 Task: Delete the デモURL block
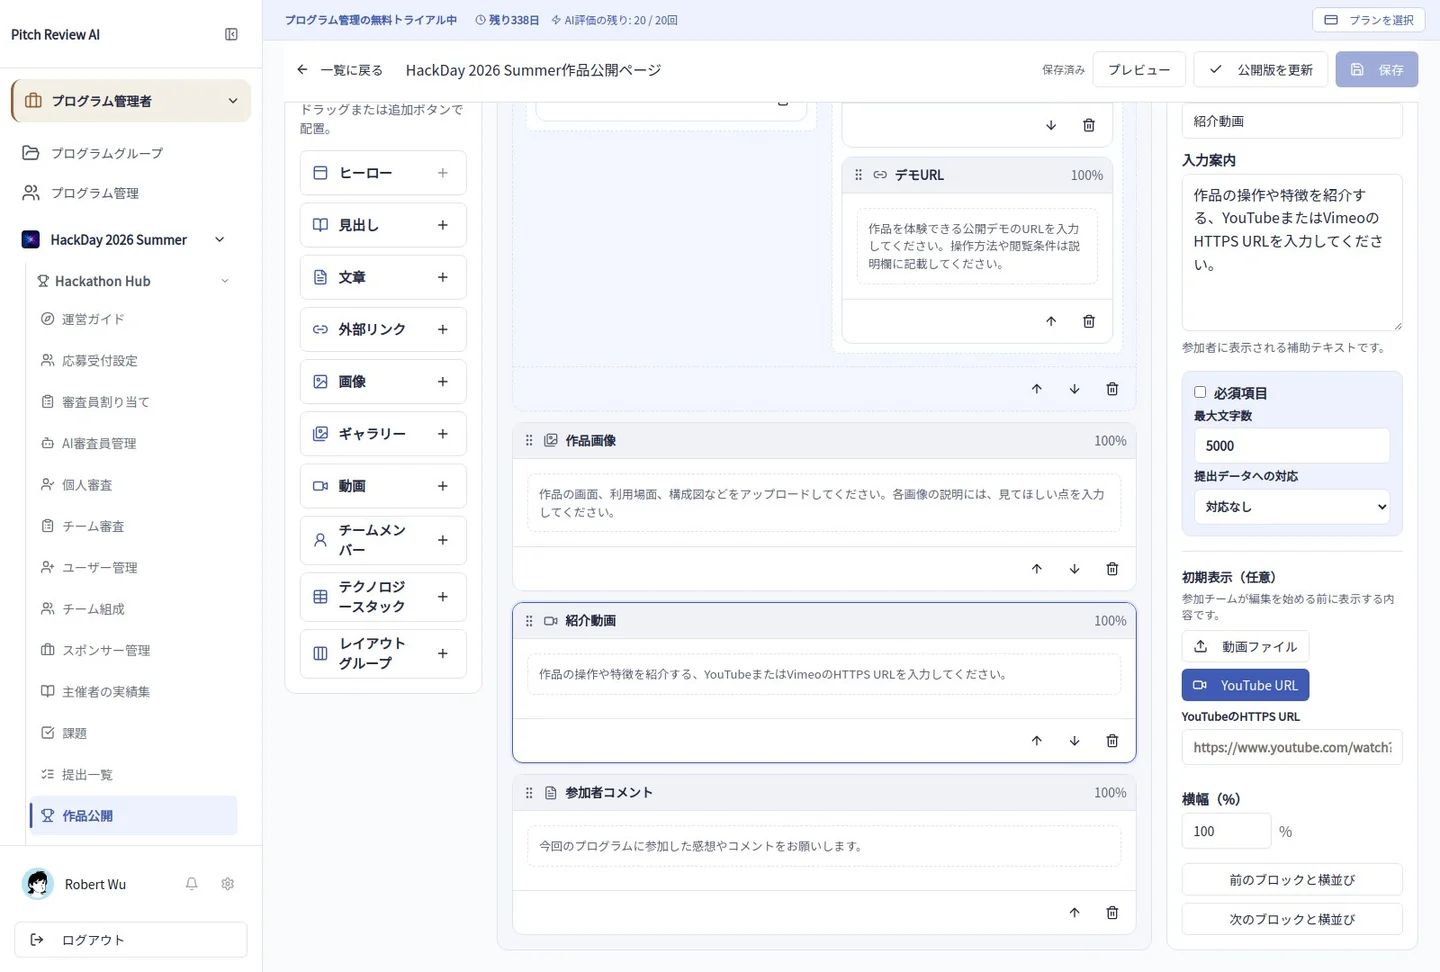[x=1089, y=321]
